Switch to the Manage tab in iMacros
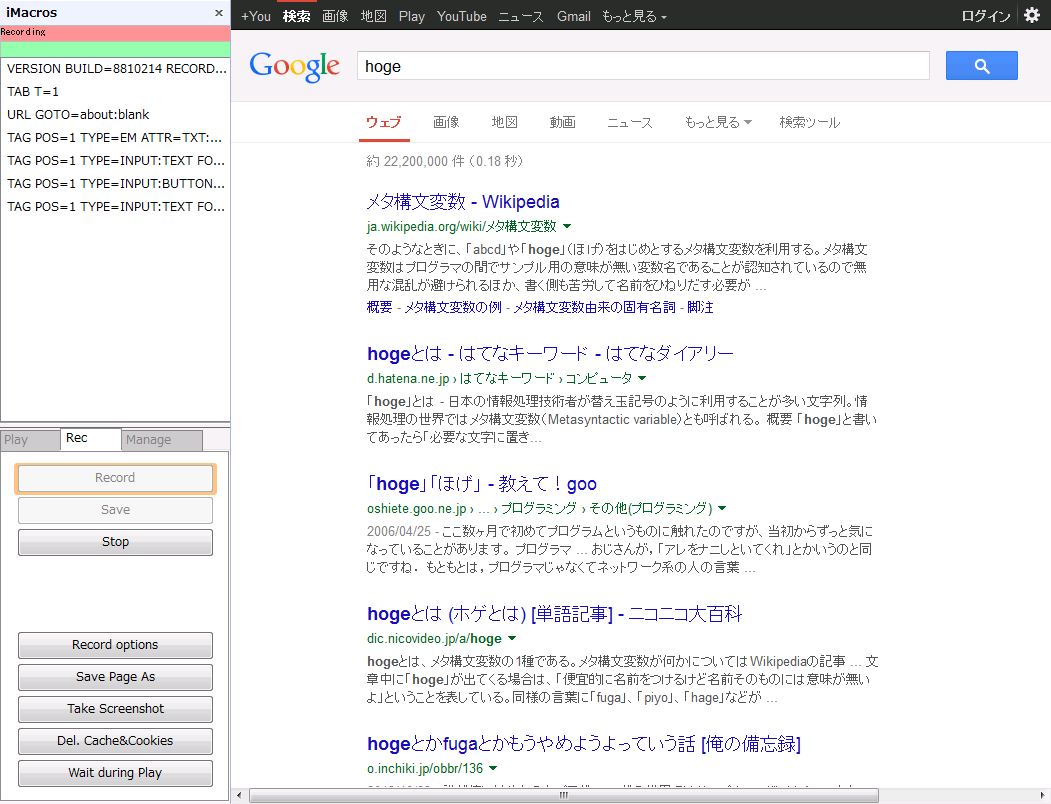Viewport: 1051px width, 804px height. 162,440
